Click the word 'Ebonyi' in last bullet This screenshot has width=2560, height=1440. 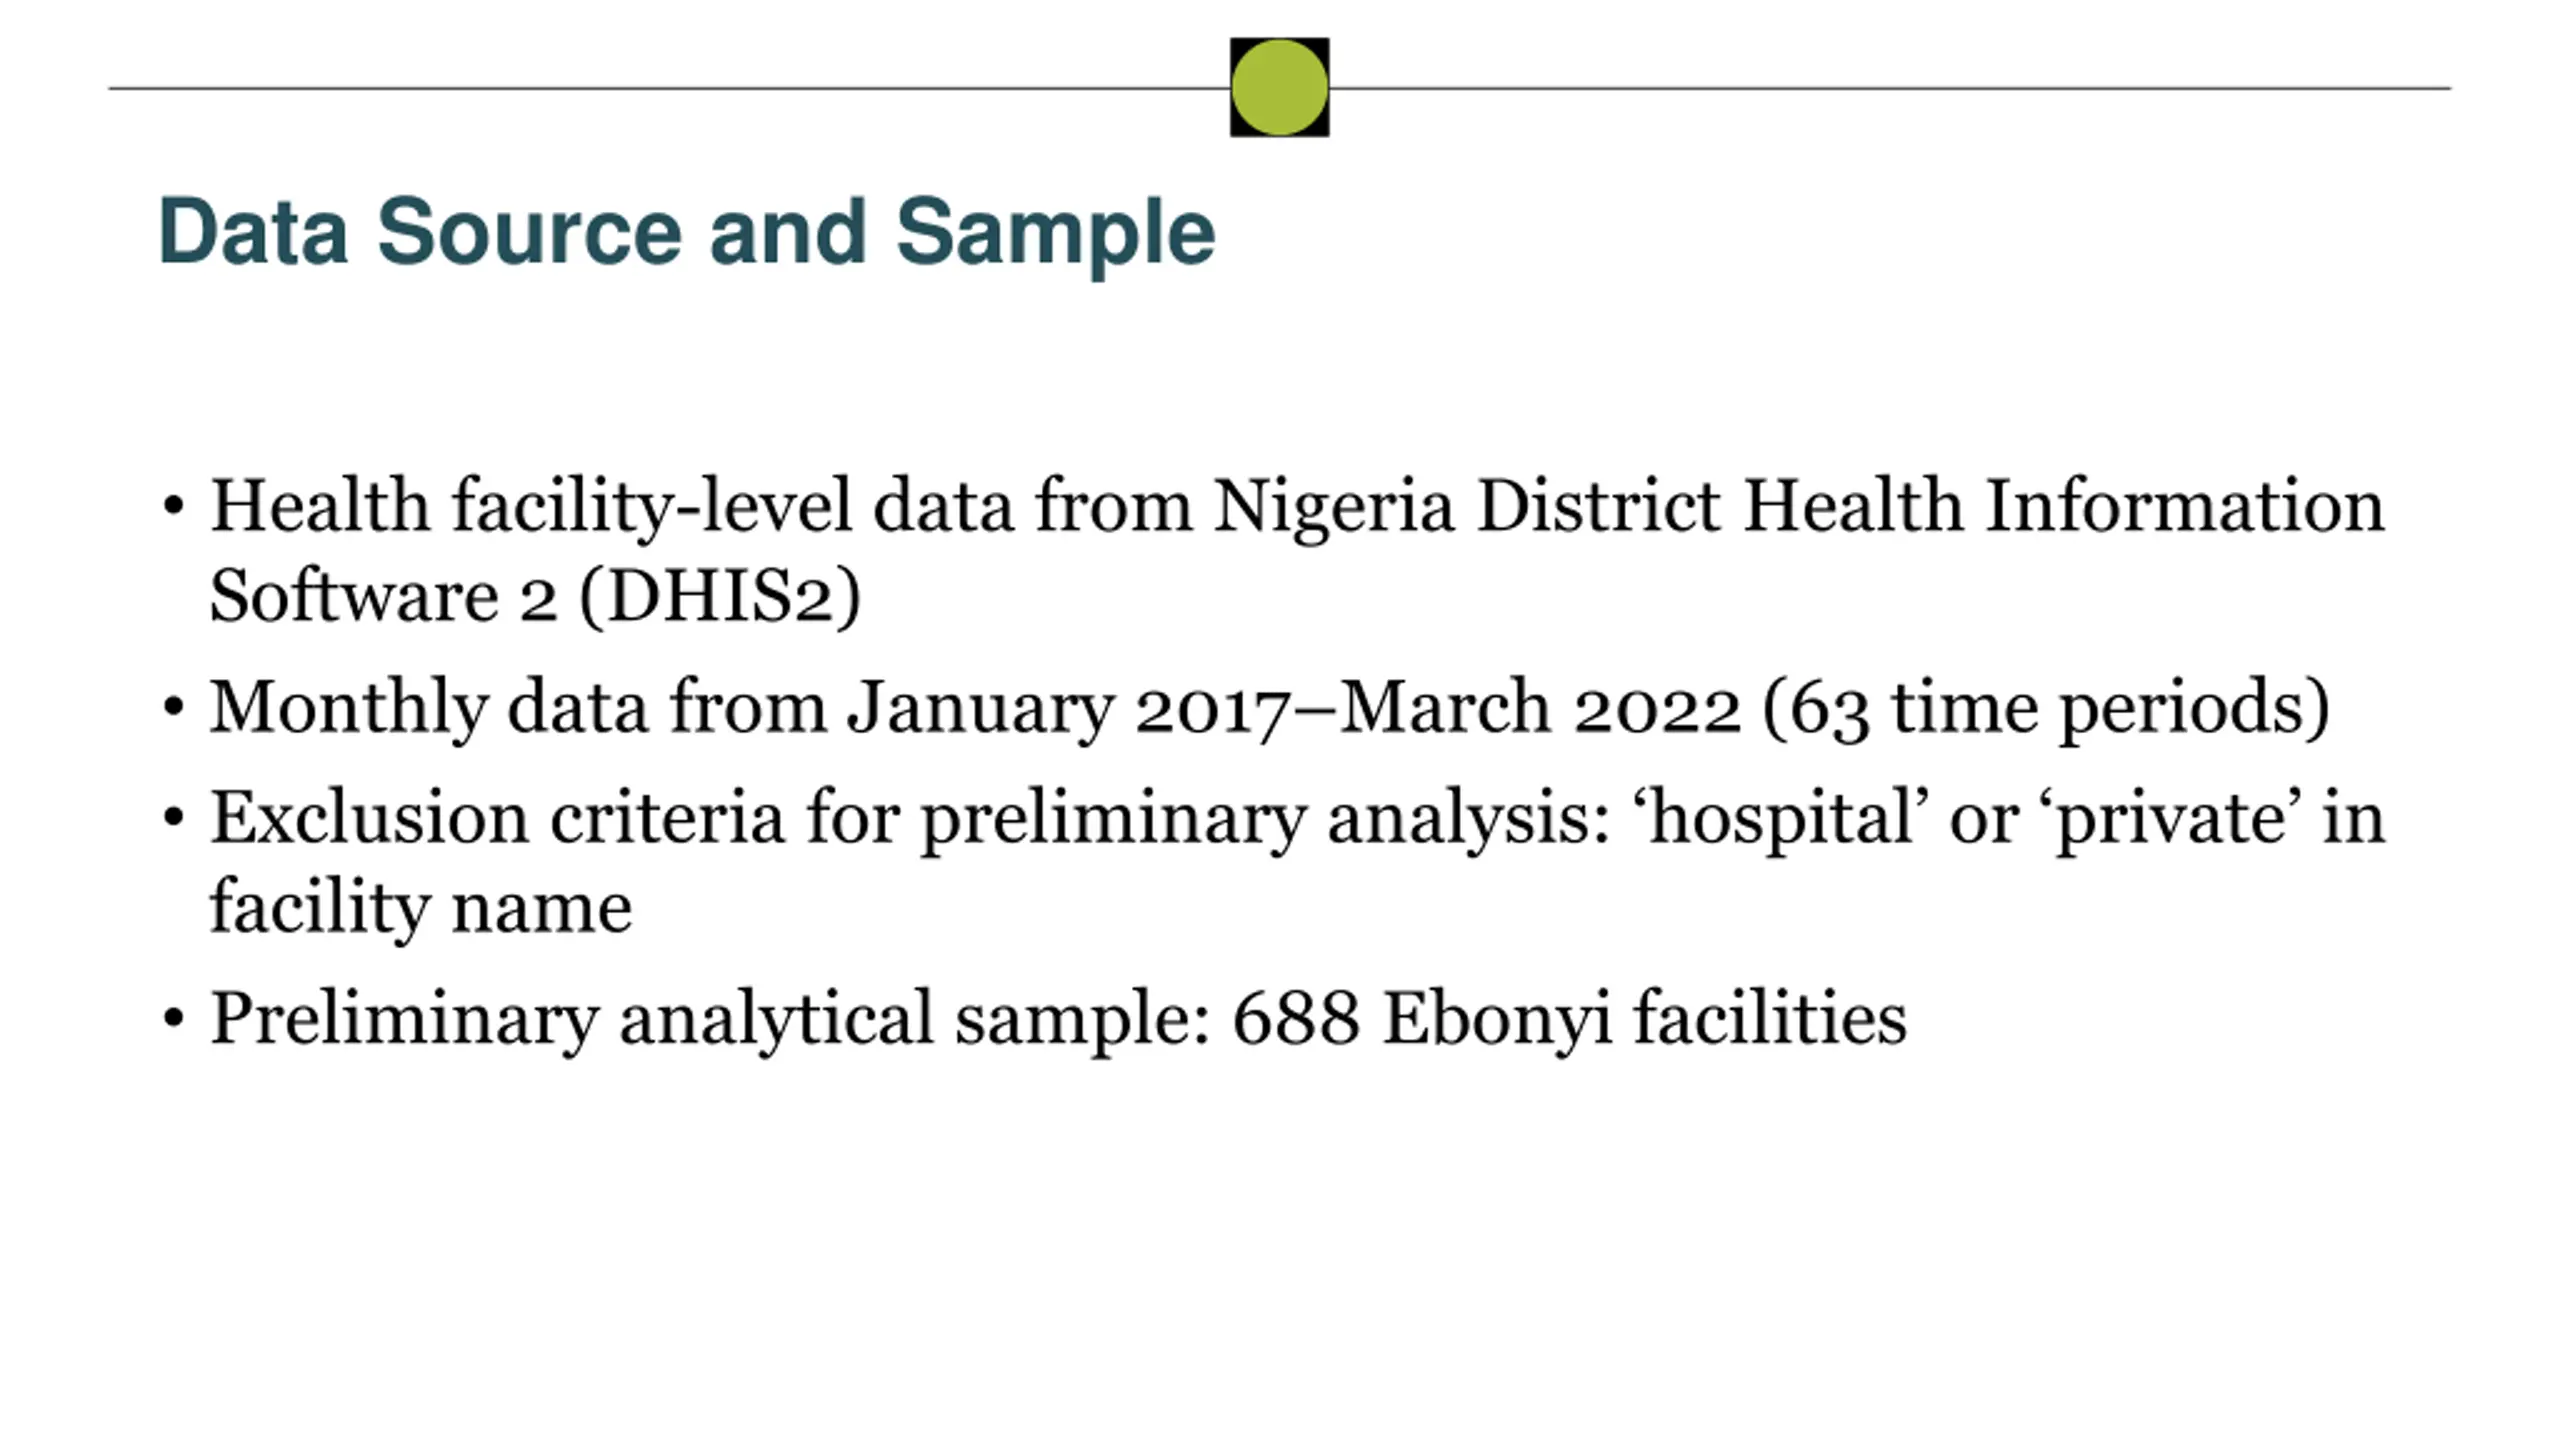(x=1497, y=1020)
